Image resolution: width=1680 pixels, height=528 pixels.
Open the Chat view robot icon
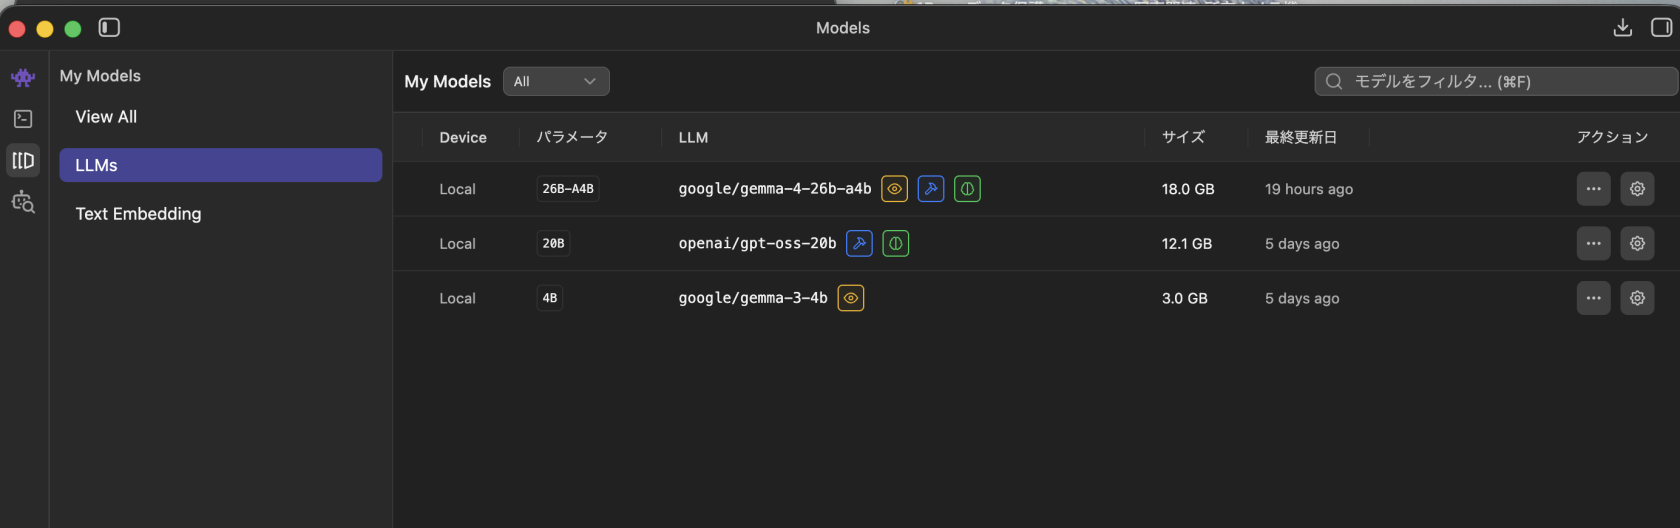(x=23, y=77)
